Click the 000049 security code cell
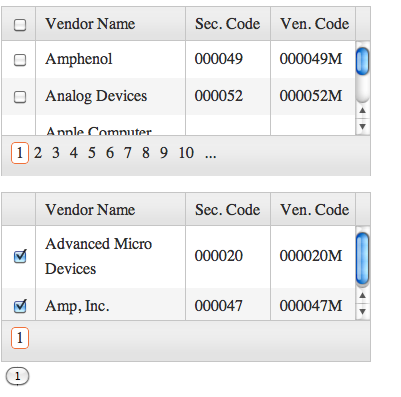Image resolution: width=401 pixels, height=397 pixels. (x=228, y=59)
